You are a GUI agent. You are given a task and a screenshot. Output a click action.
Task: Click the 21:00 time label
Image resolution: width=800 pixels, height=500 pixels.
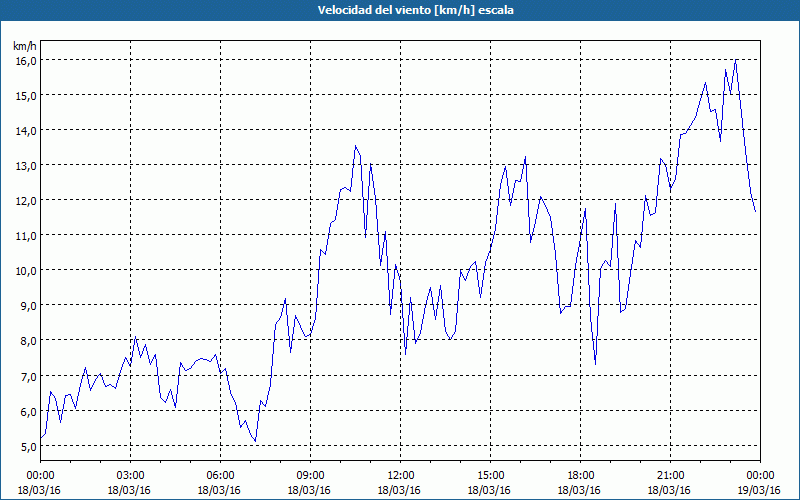(670, 476)
